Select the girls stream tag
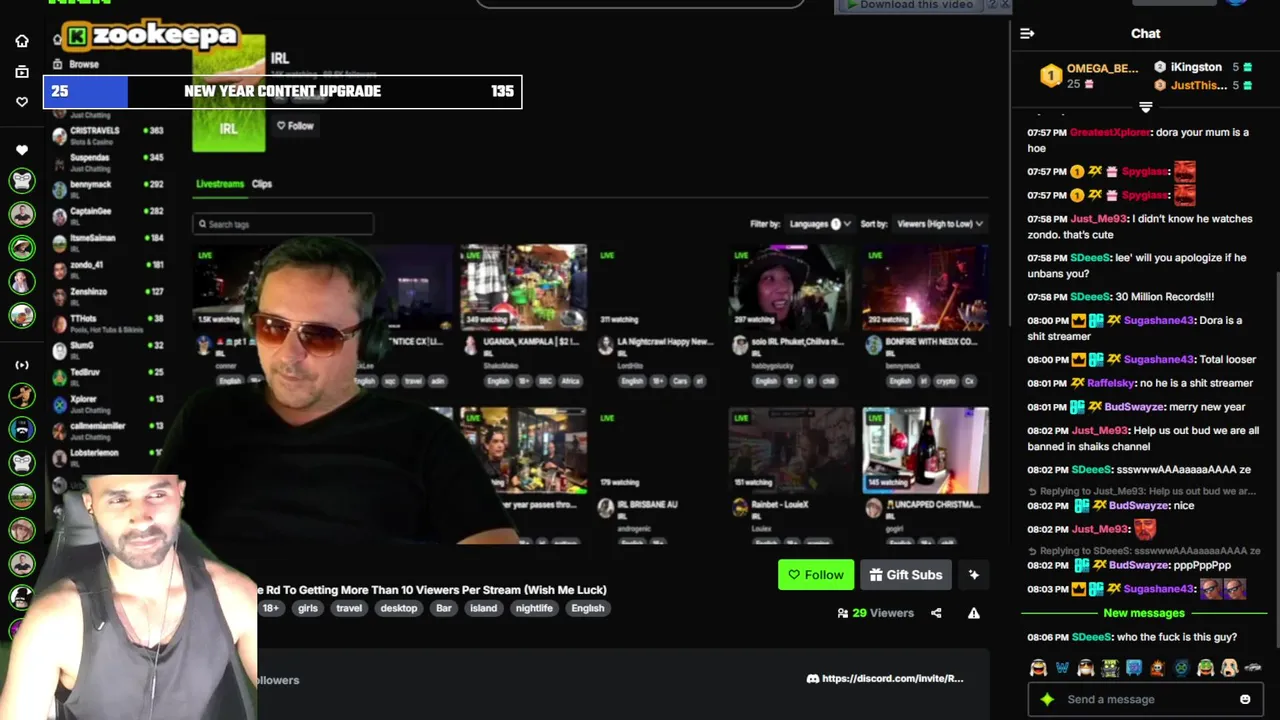Viewport: 1280px width, 720px height. coord(308,608)
